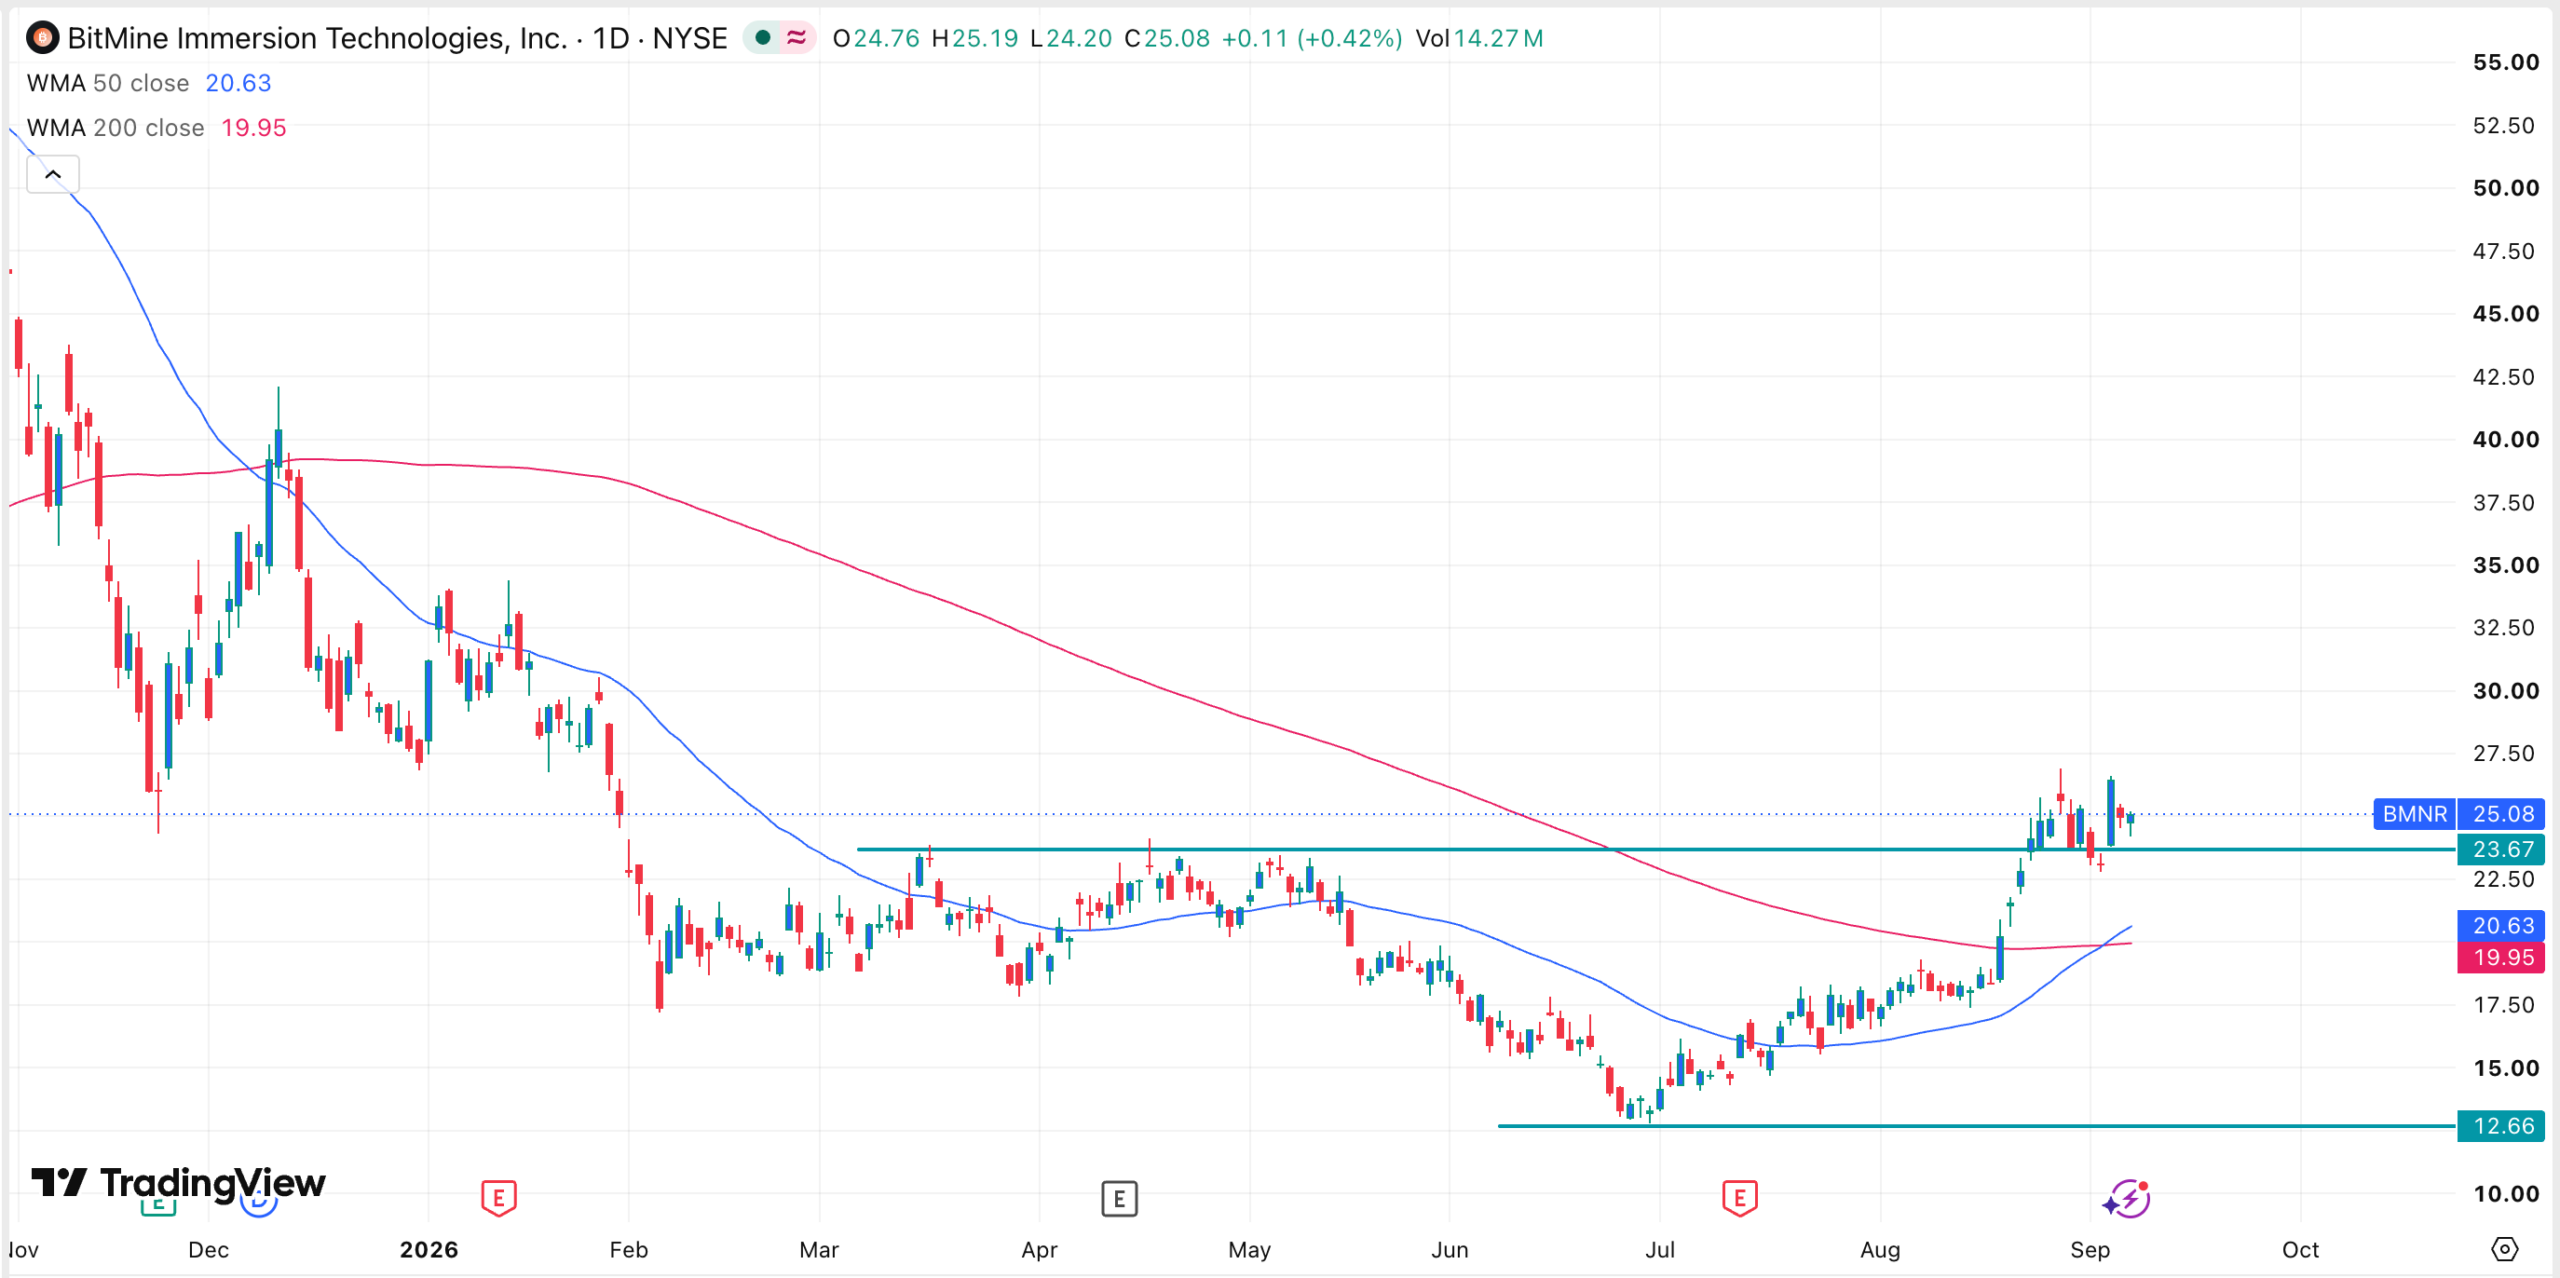Click the BMNR price label tag

(2414, 814)
